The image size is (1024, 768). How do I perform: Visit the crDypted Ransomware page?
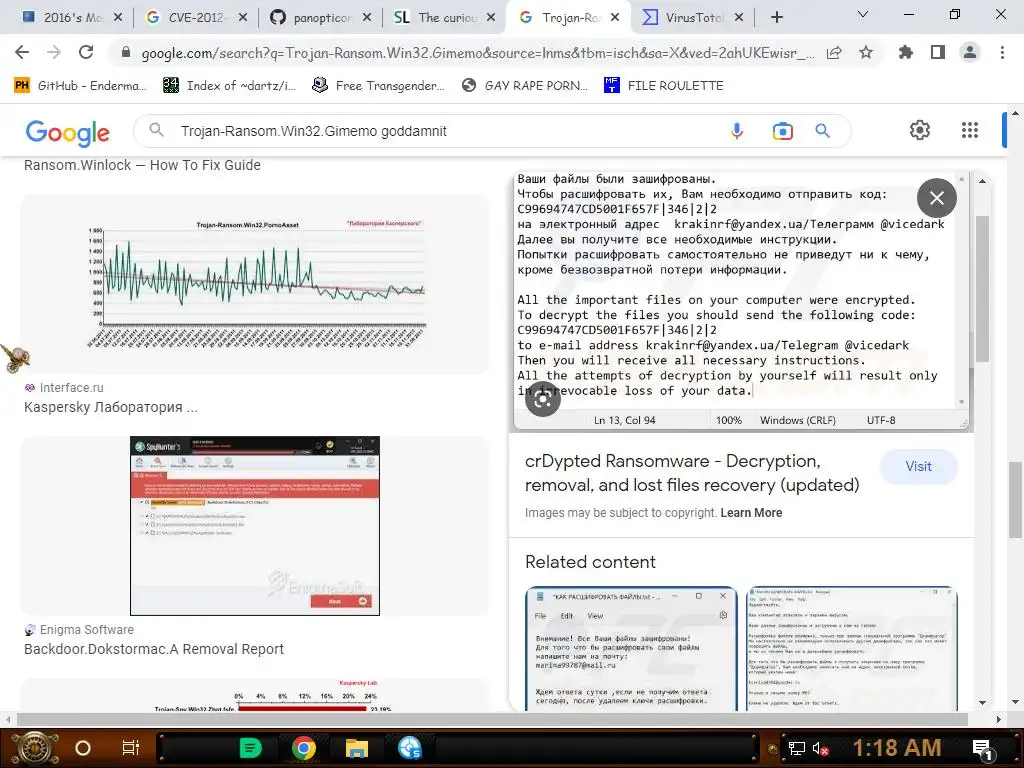(918, 466)
